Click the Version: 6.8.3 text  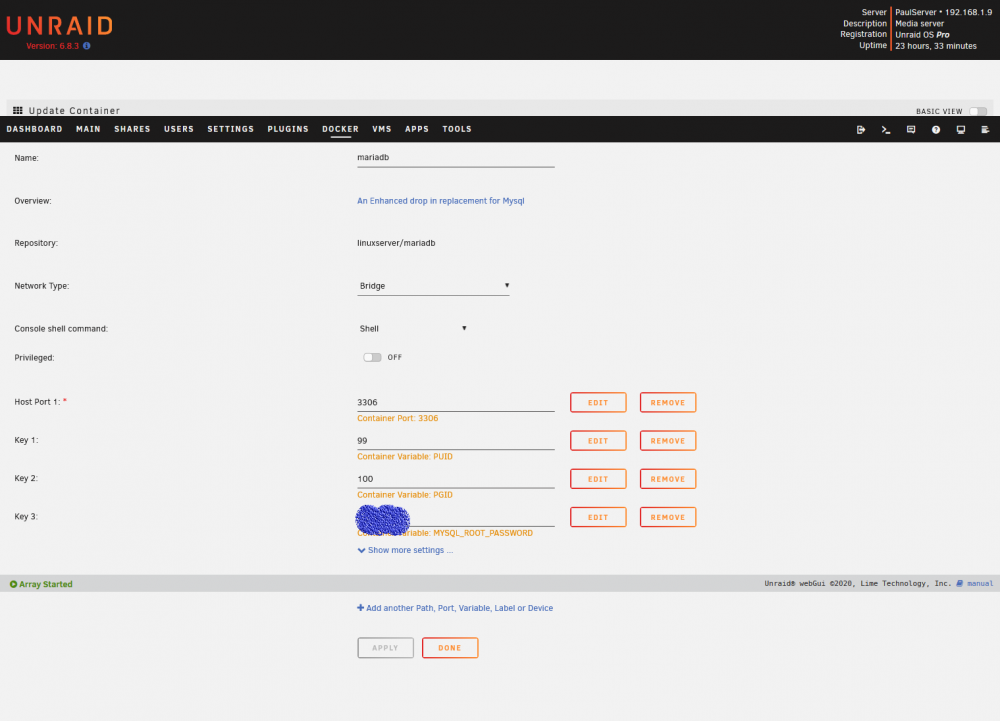coord(52,46)
